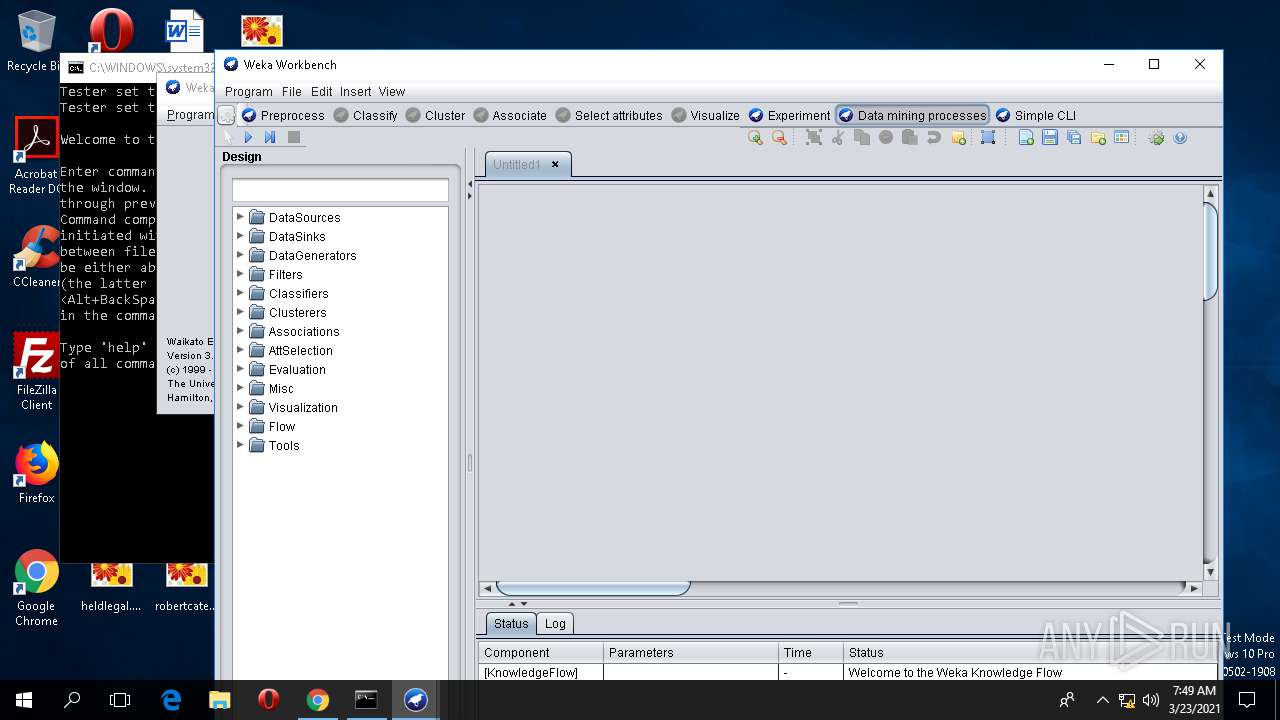Switch to Experiment perspective
Viewport: 1280px width, 720px height.
pyautogui.click(x=789, y=115)
